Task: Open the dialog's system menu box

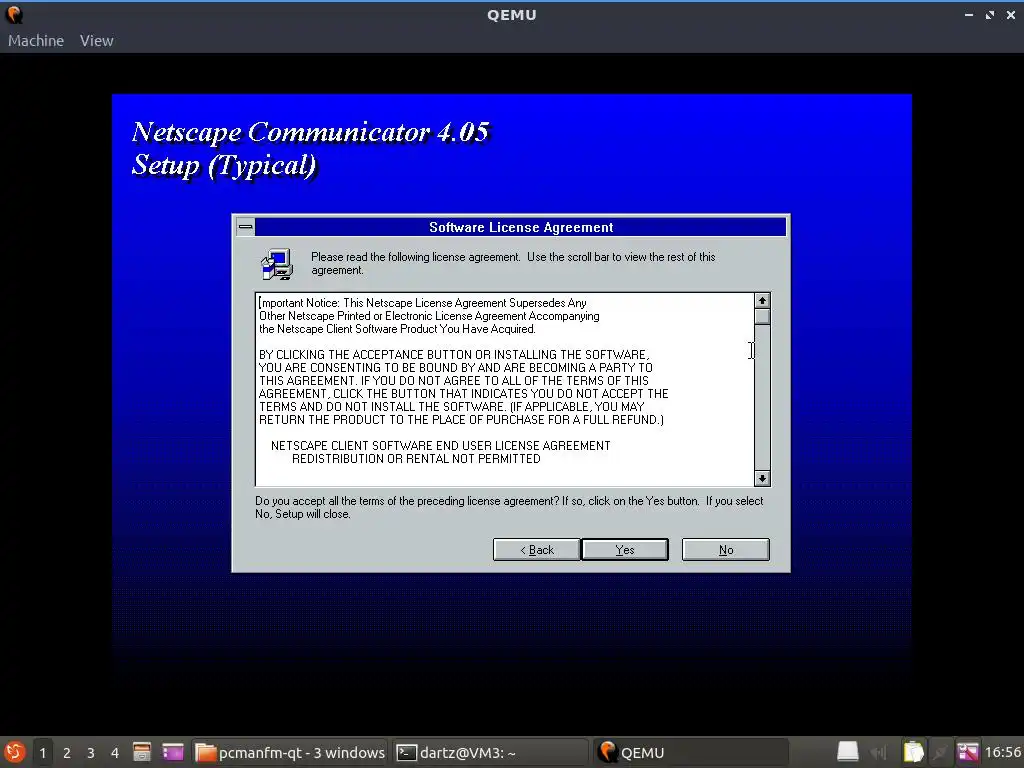Action: tap(246, 227)
